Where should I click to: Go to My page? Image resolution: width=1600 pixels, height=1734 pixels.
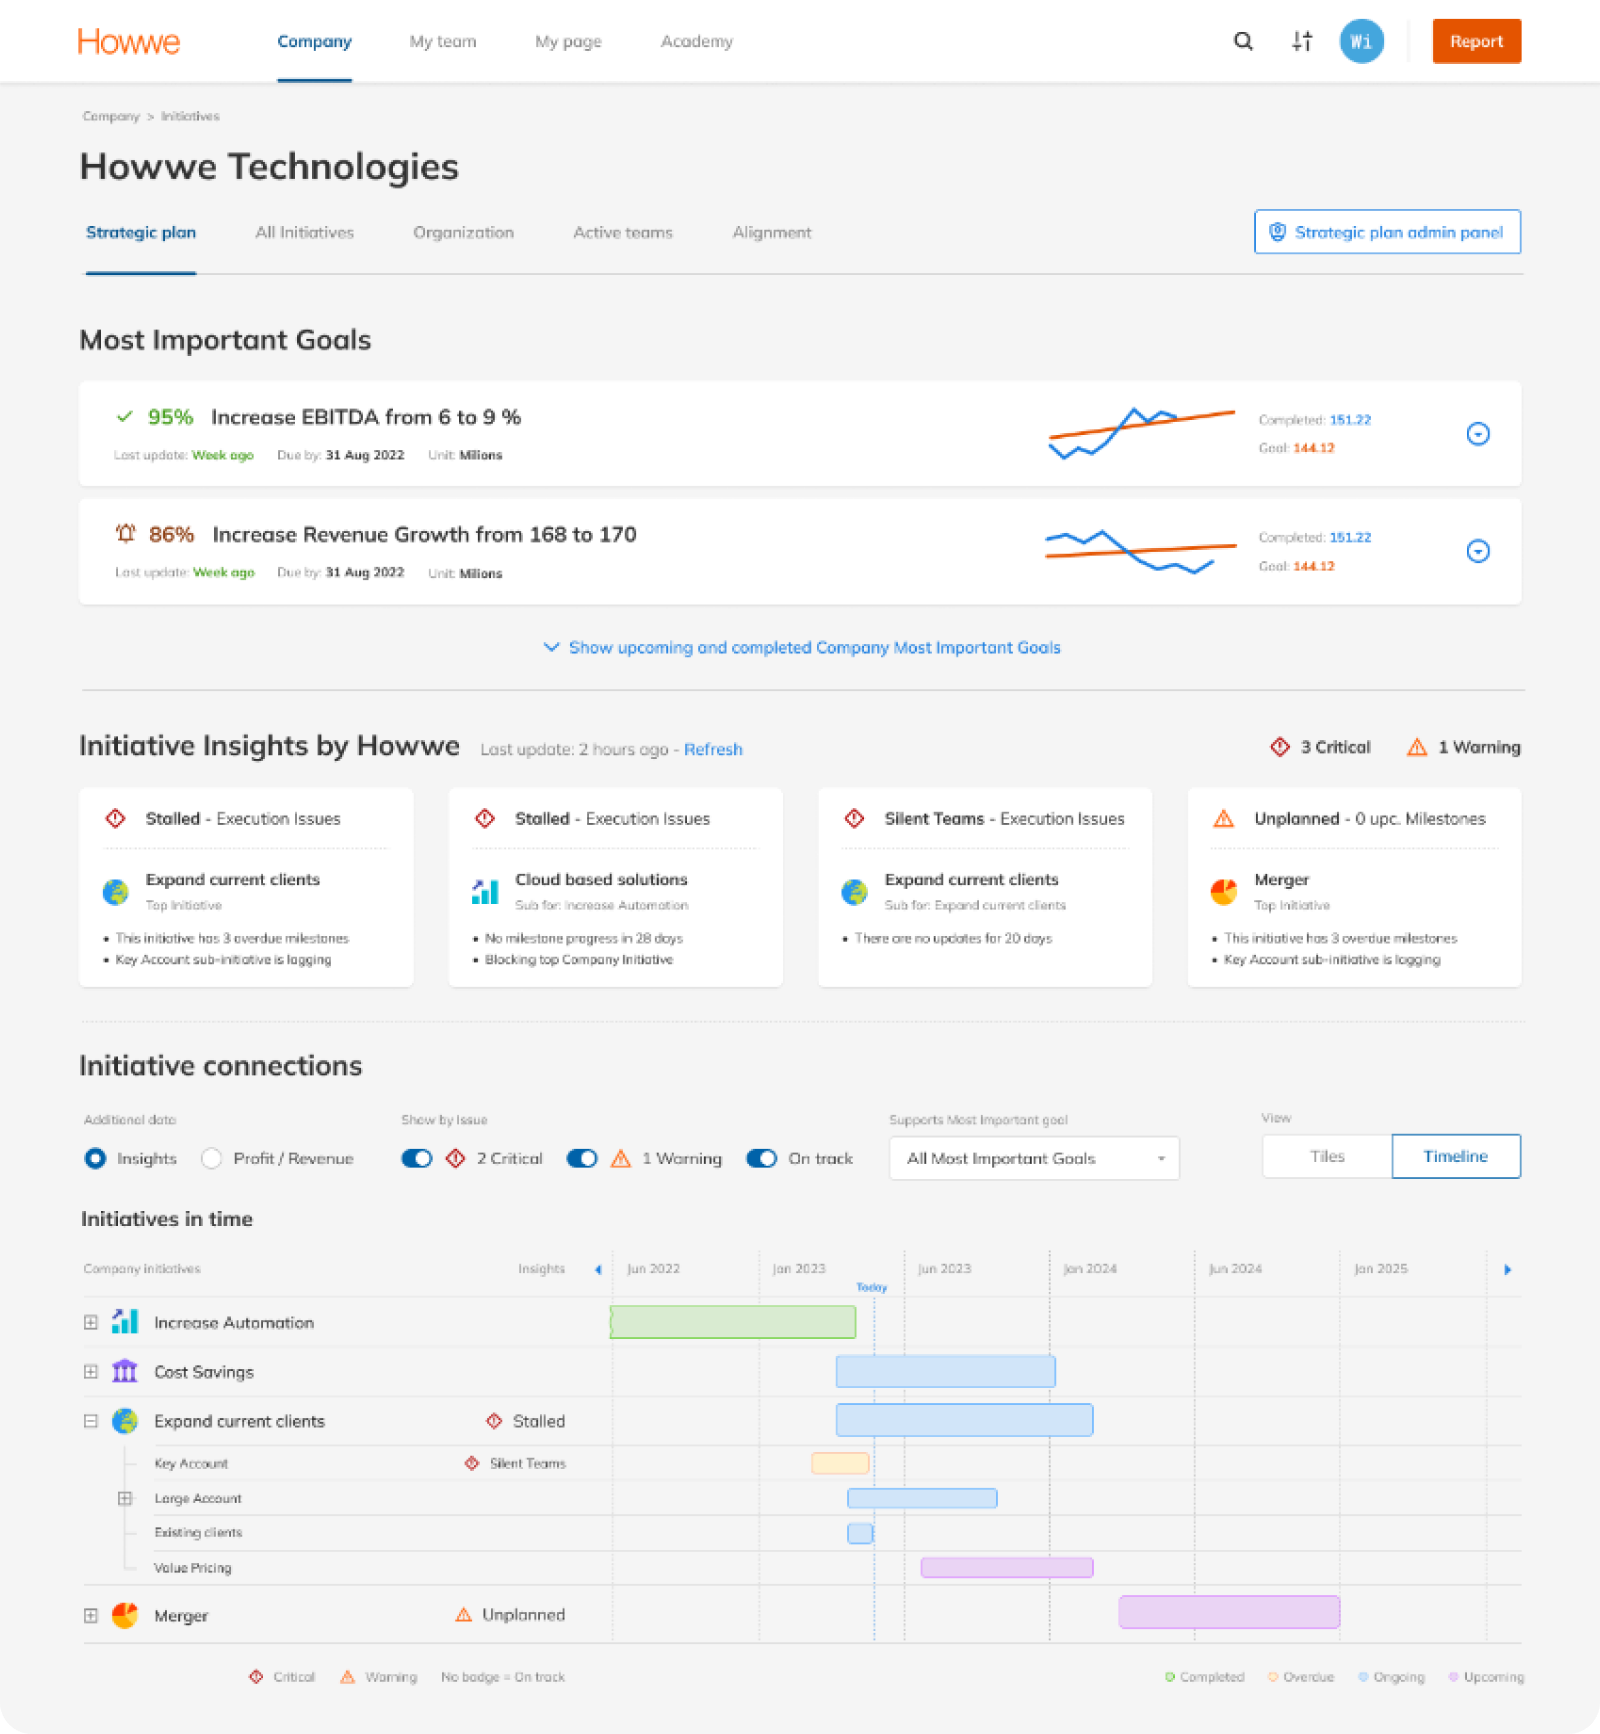coord(568,41)
